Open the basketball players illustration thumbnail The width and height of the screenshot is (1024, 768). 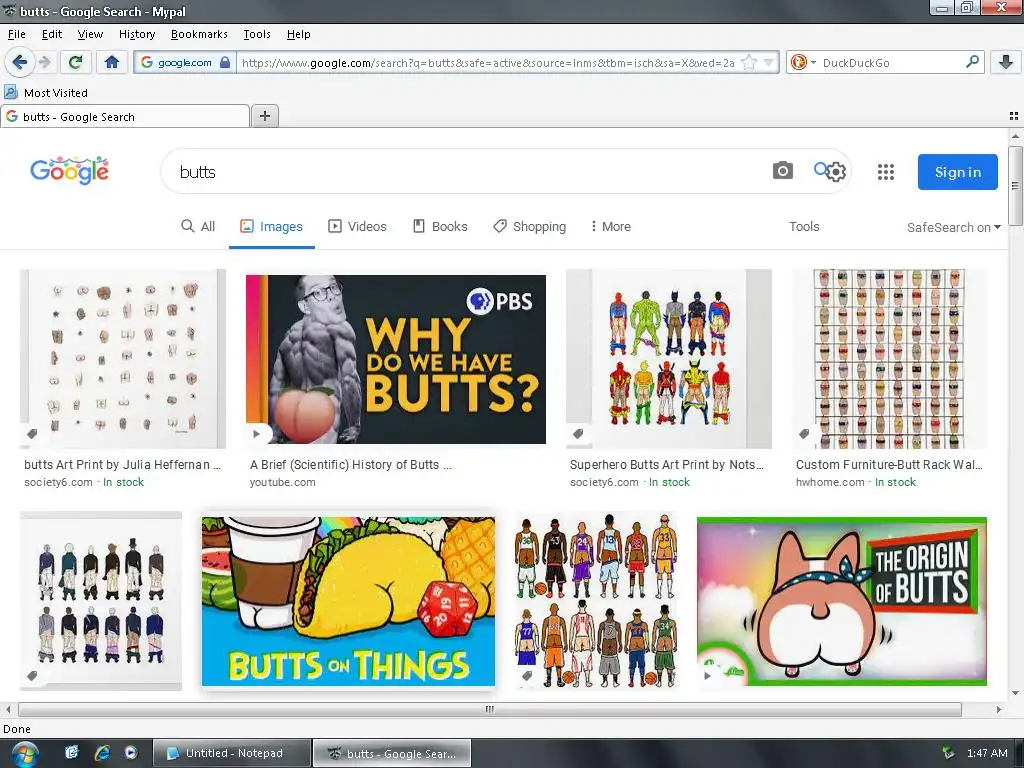596,601
